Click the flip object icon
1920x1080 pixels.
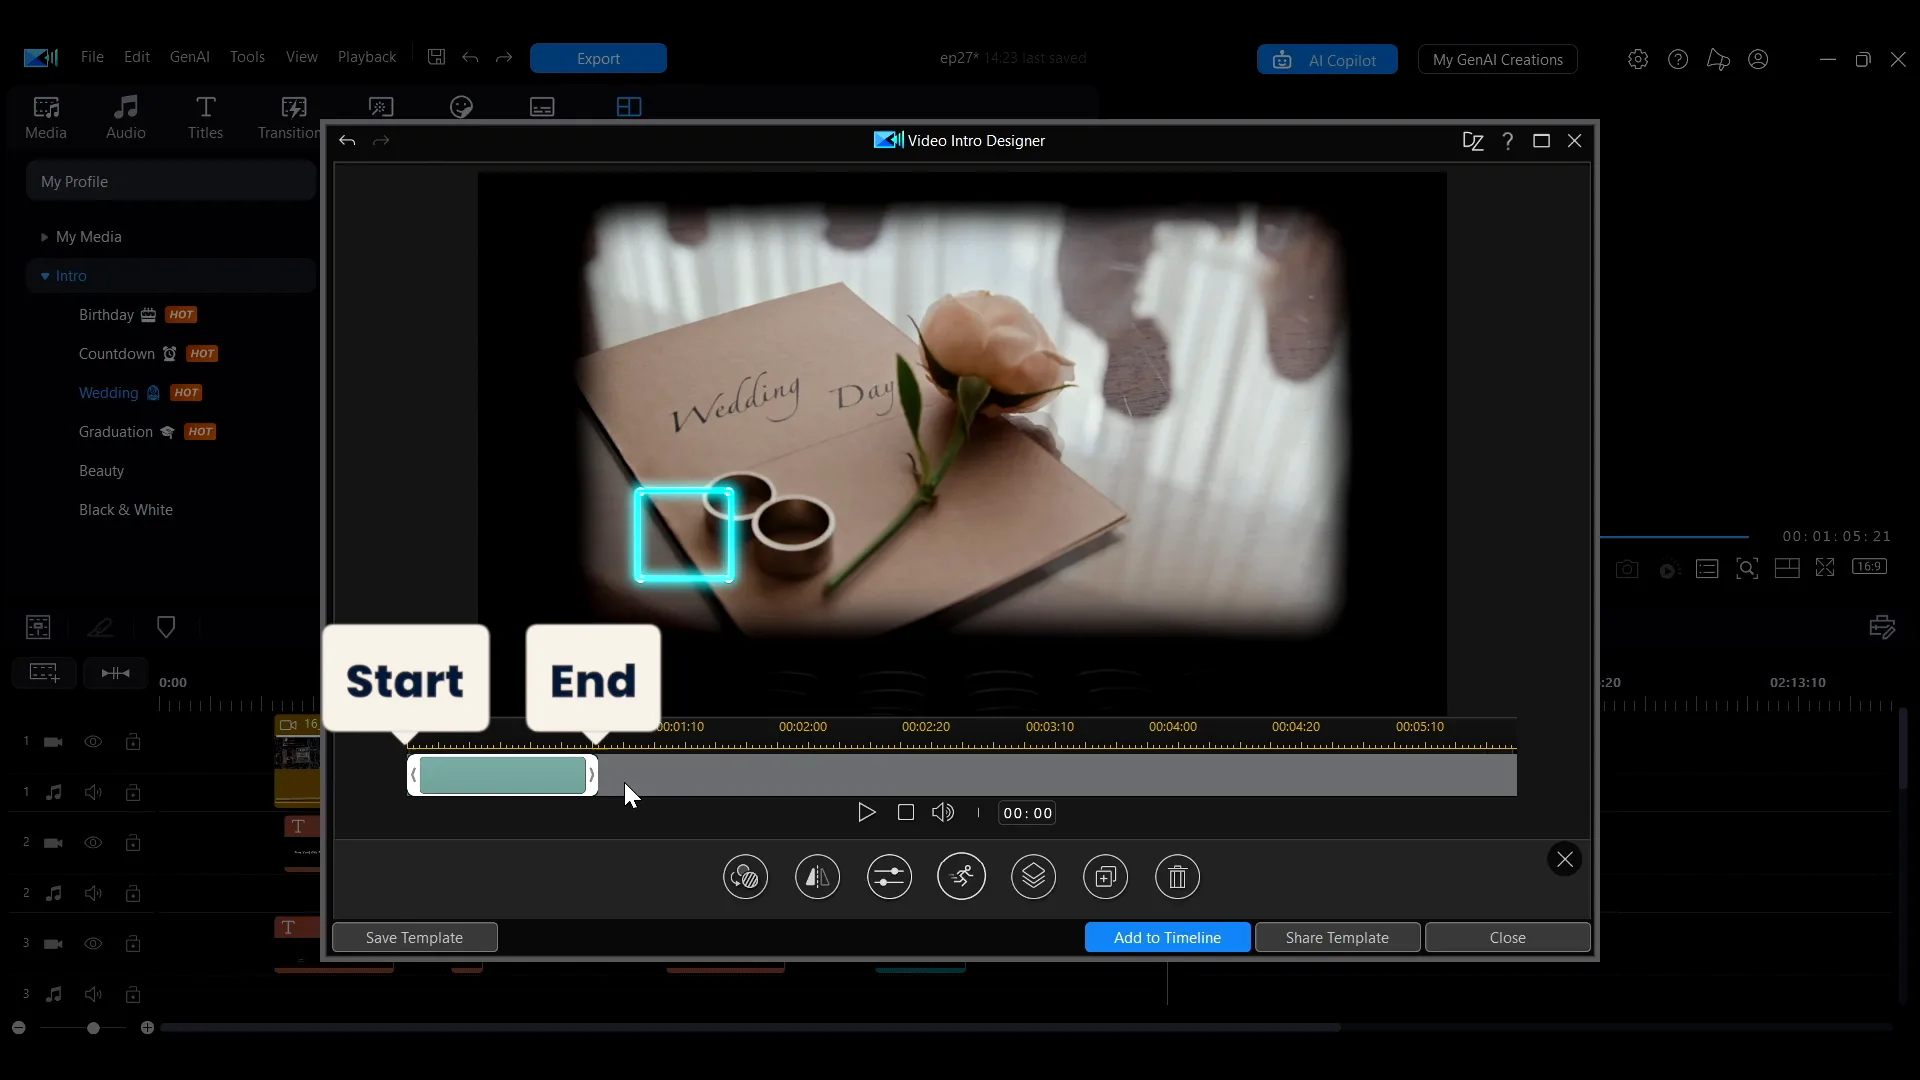pyautogui.click(x=817, y=877)
